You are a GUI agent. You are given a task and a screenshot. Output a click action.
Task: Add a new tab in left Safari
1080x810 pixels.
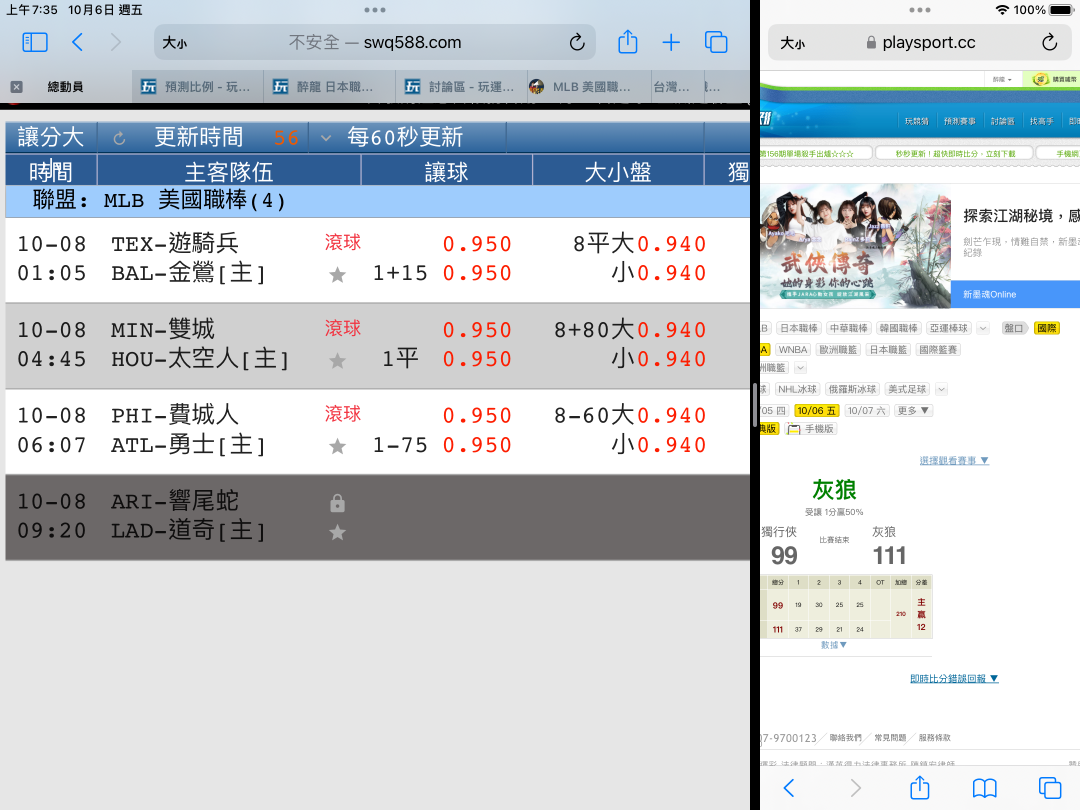click(x=671, y=43)
